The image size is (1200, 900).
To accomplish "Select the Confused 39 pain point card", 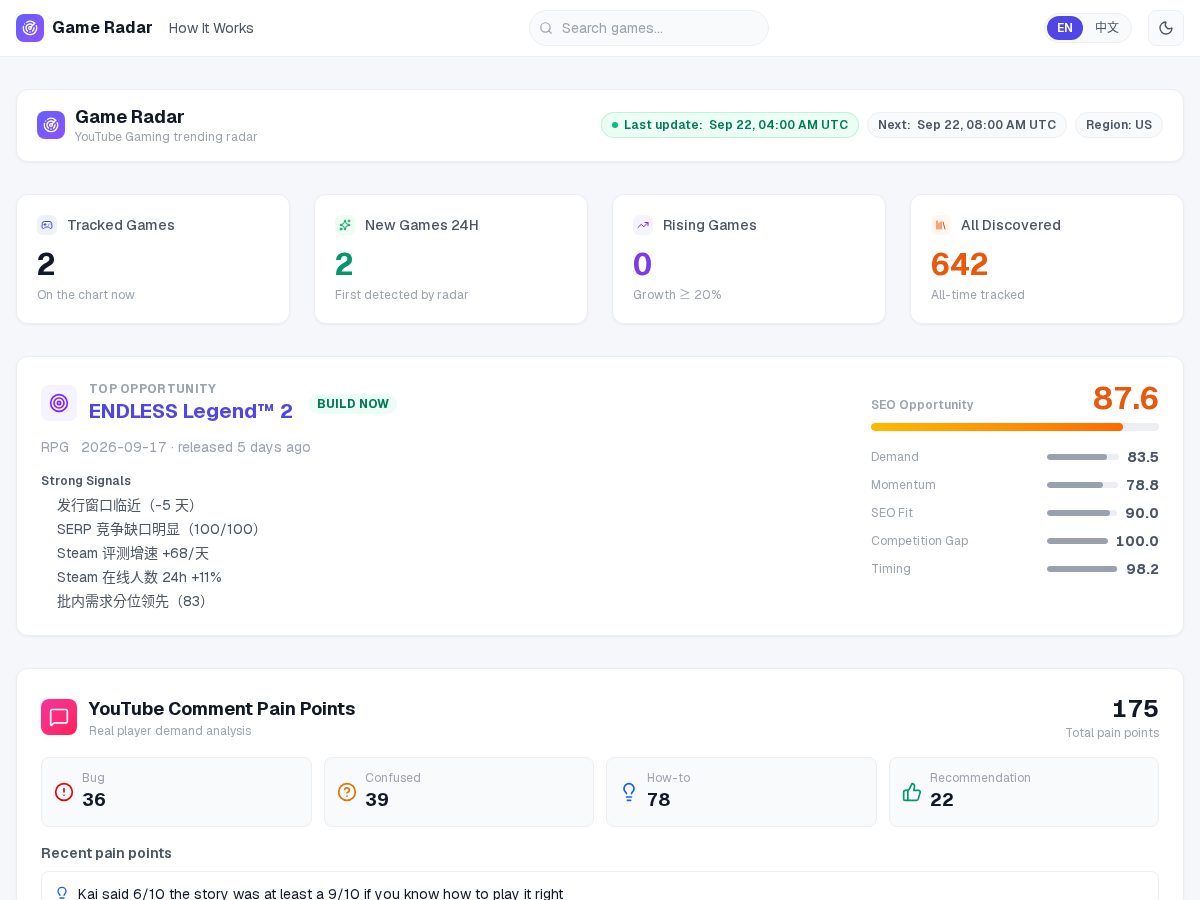I will pyautogui.click(x=459, y=792).
